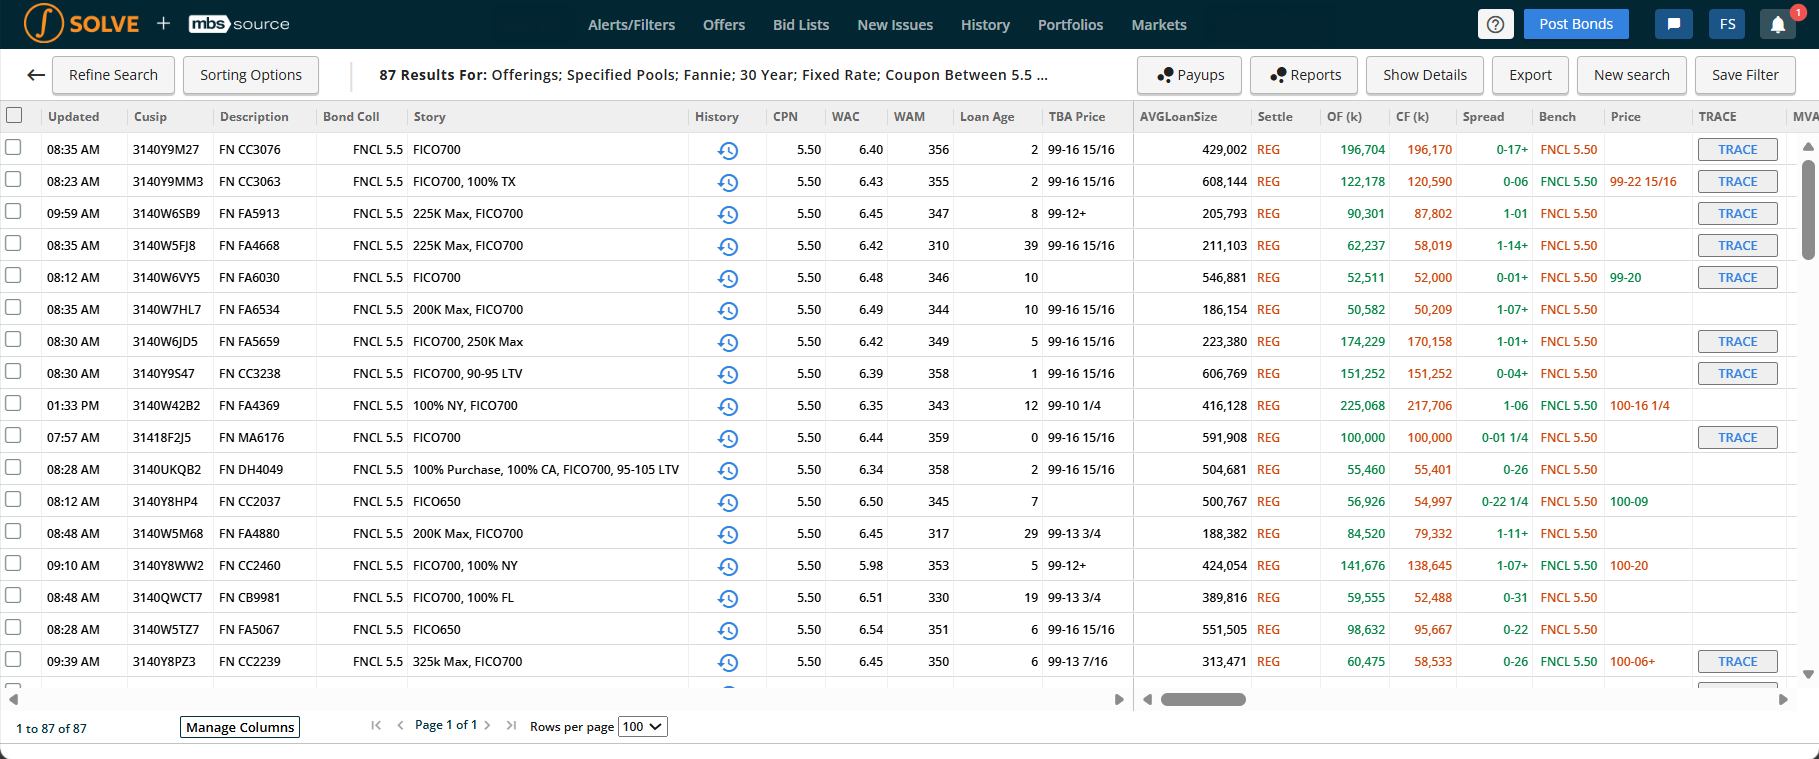The height and width of the screenshot is (759, 1819).
Task: Open the Reports dropdown button
Action: click(1304, 75)
